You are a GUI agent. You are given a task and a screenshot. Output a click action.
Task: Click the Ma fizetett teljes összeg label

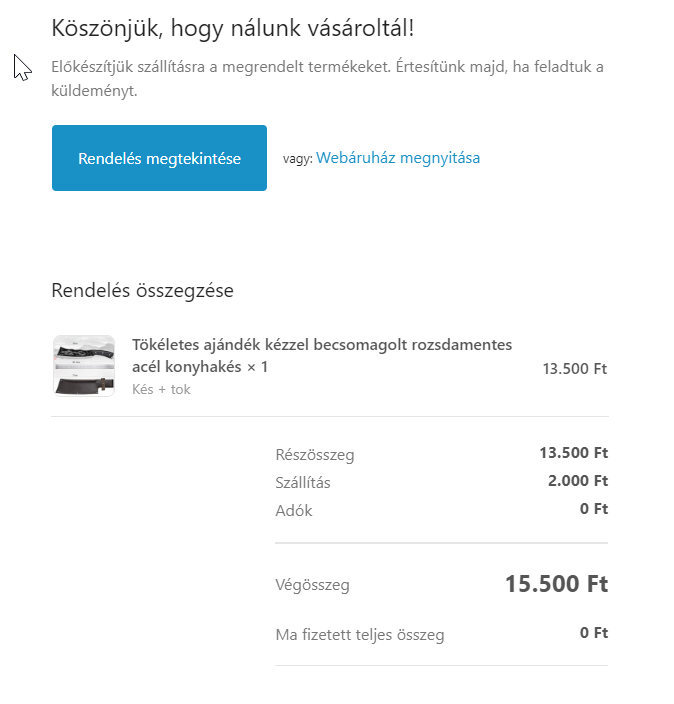(x=360, y=635)
